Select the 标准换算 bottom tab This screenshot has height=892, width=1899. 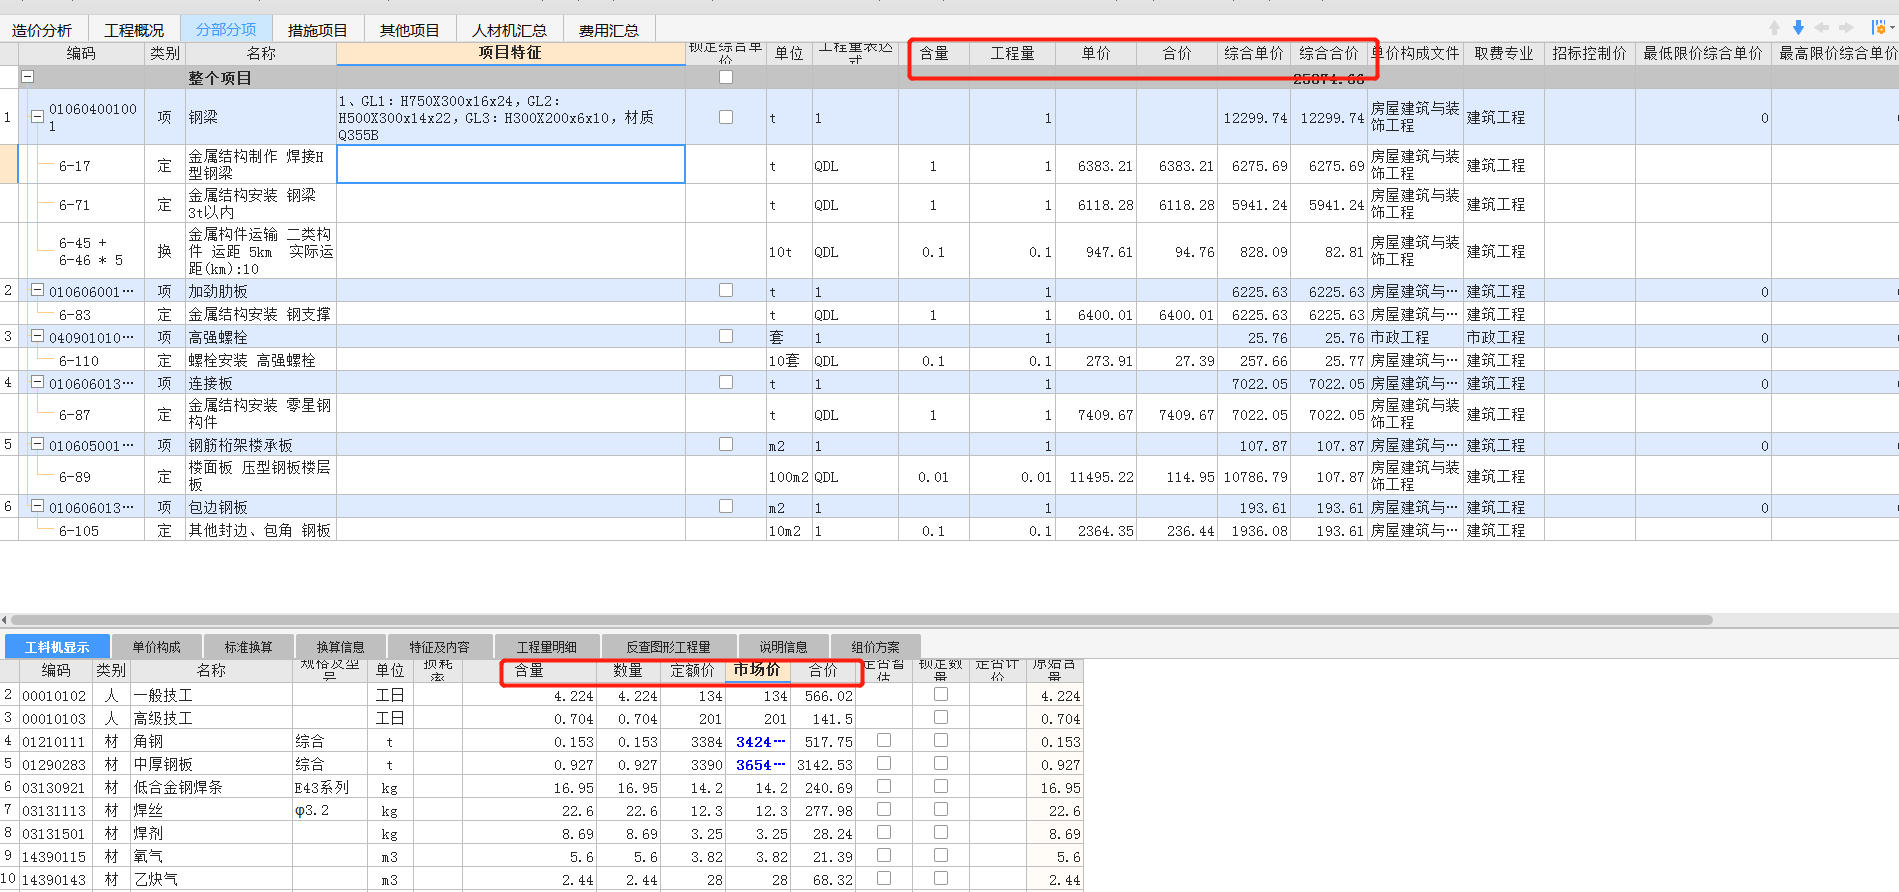[249, 647]
